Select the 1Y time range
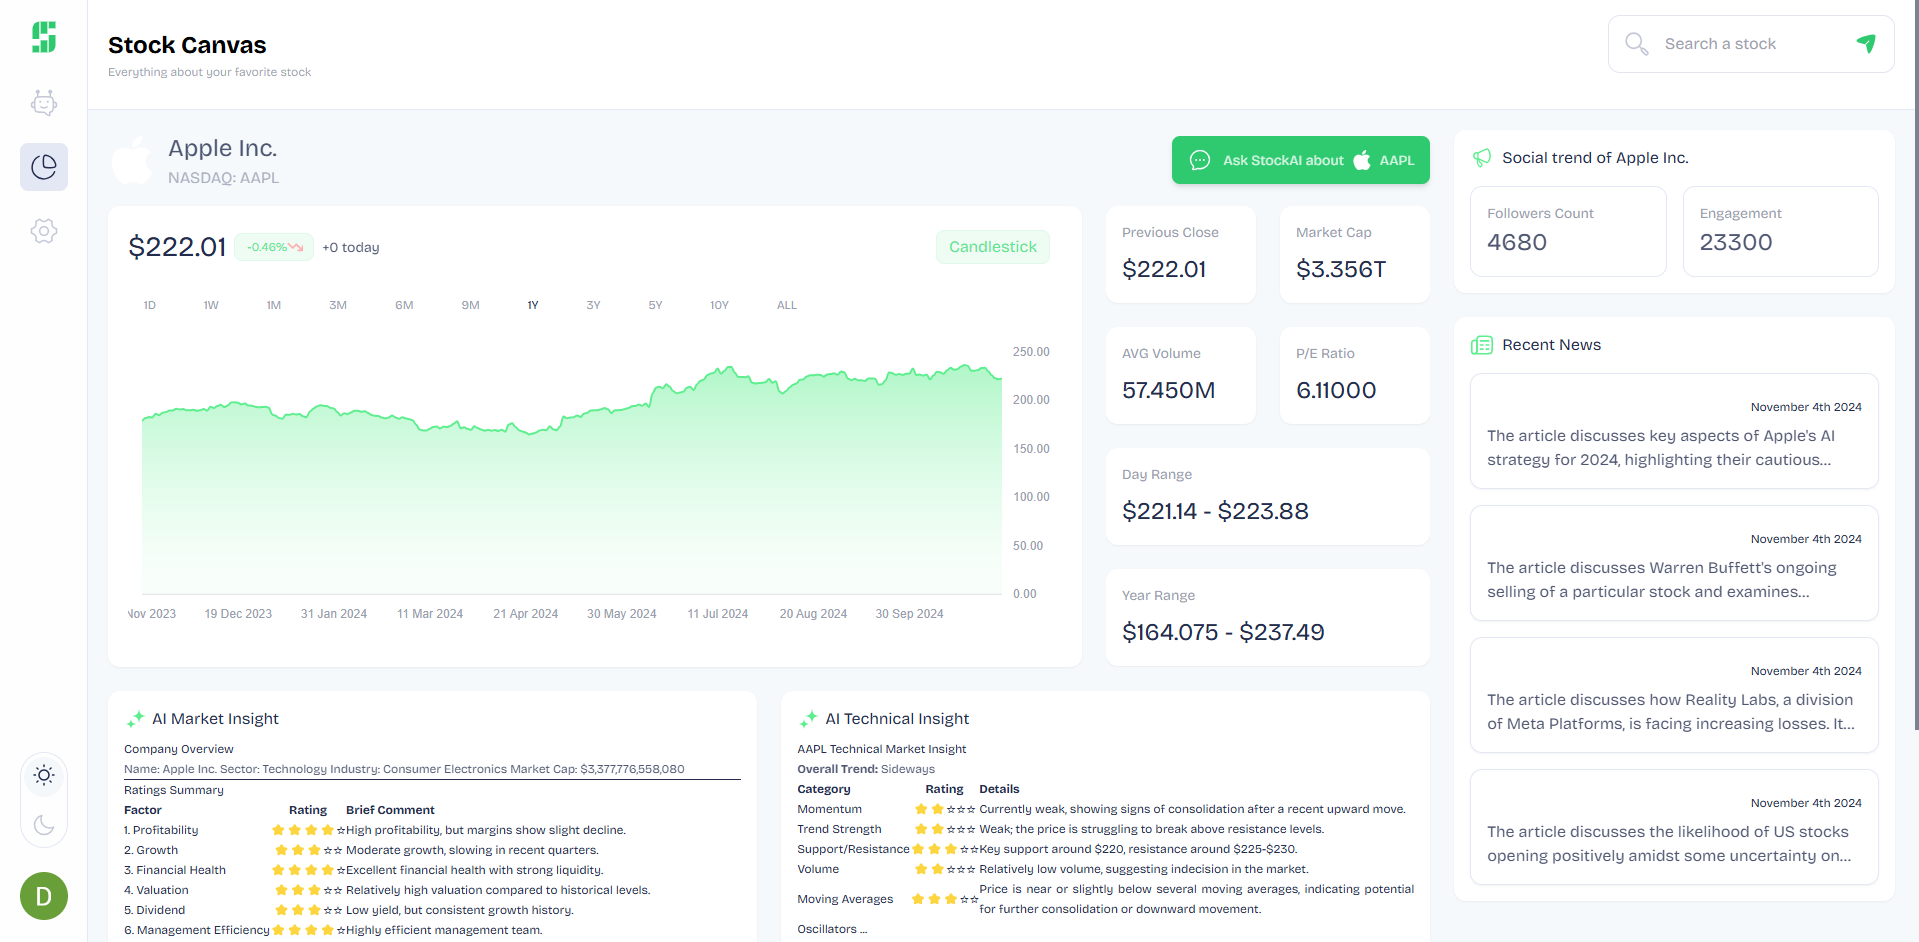Image resolution: width=1919 pixels, height=942 pixels. [x=533, y=305]
